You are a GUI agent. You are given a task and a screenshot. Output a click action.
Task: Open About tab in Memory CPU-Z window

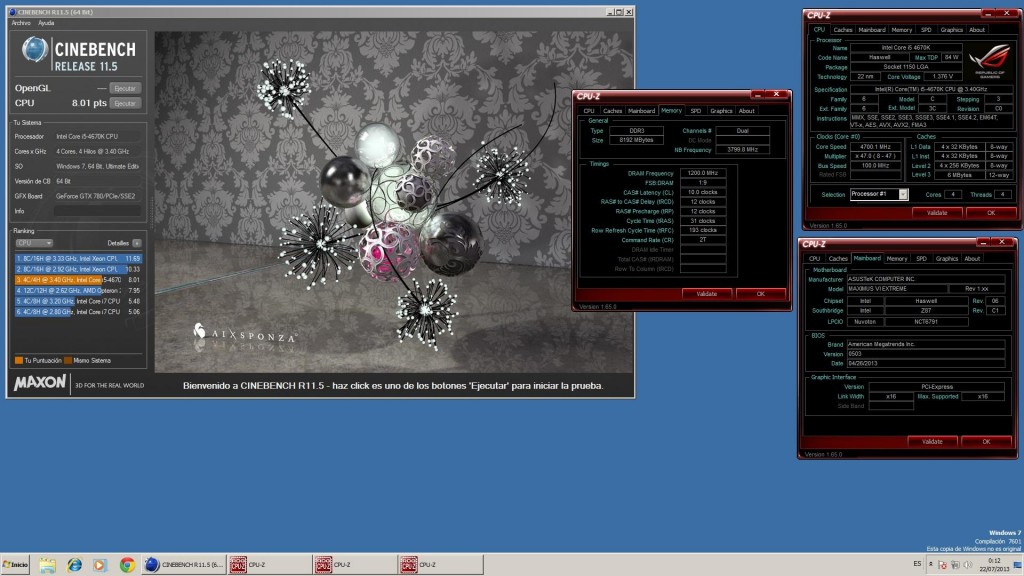click(746, 111)
